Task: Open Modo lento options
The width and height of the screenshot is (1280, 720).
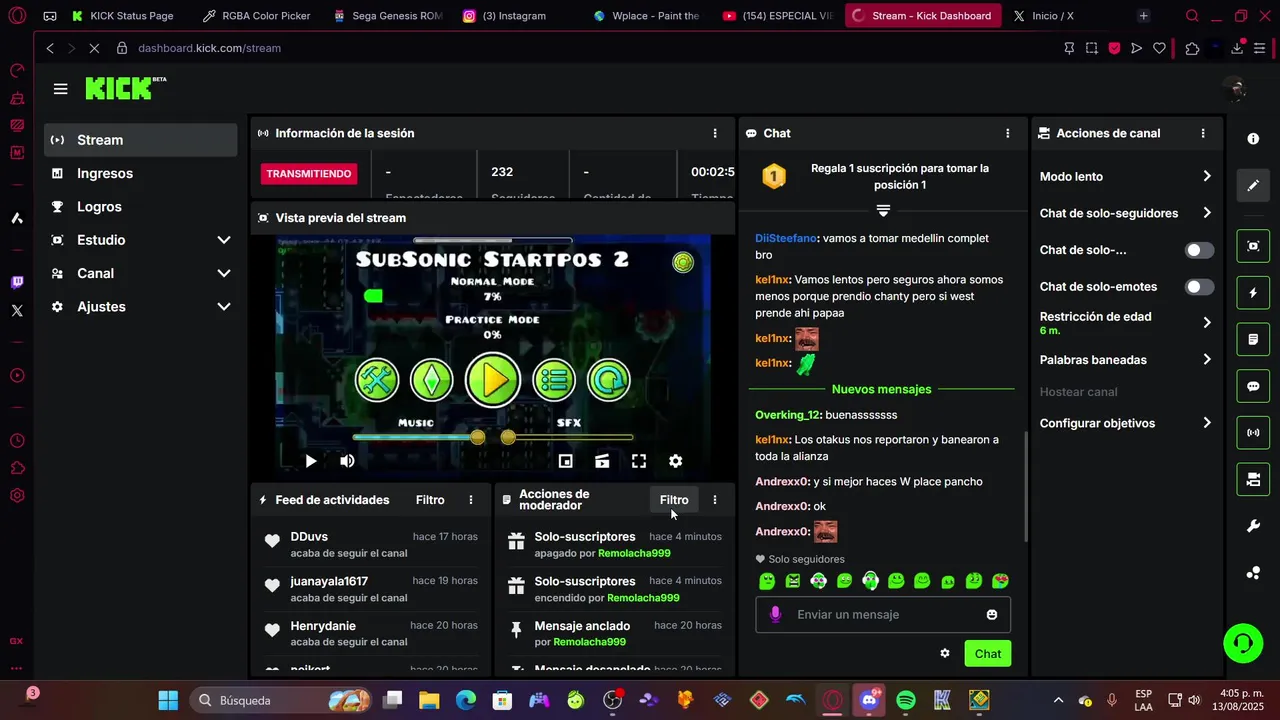Action: coord(1126,176)
